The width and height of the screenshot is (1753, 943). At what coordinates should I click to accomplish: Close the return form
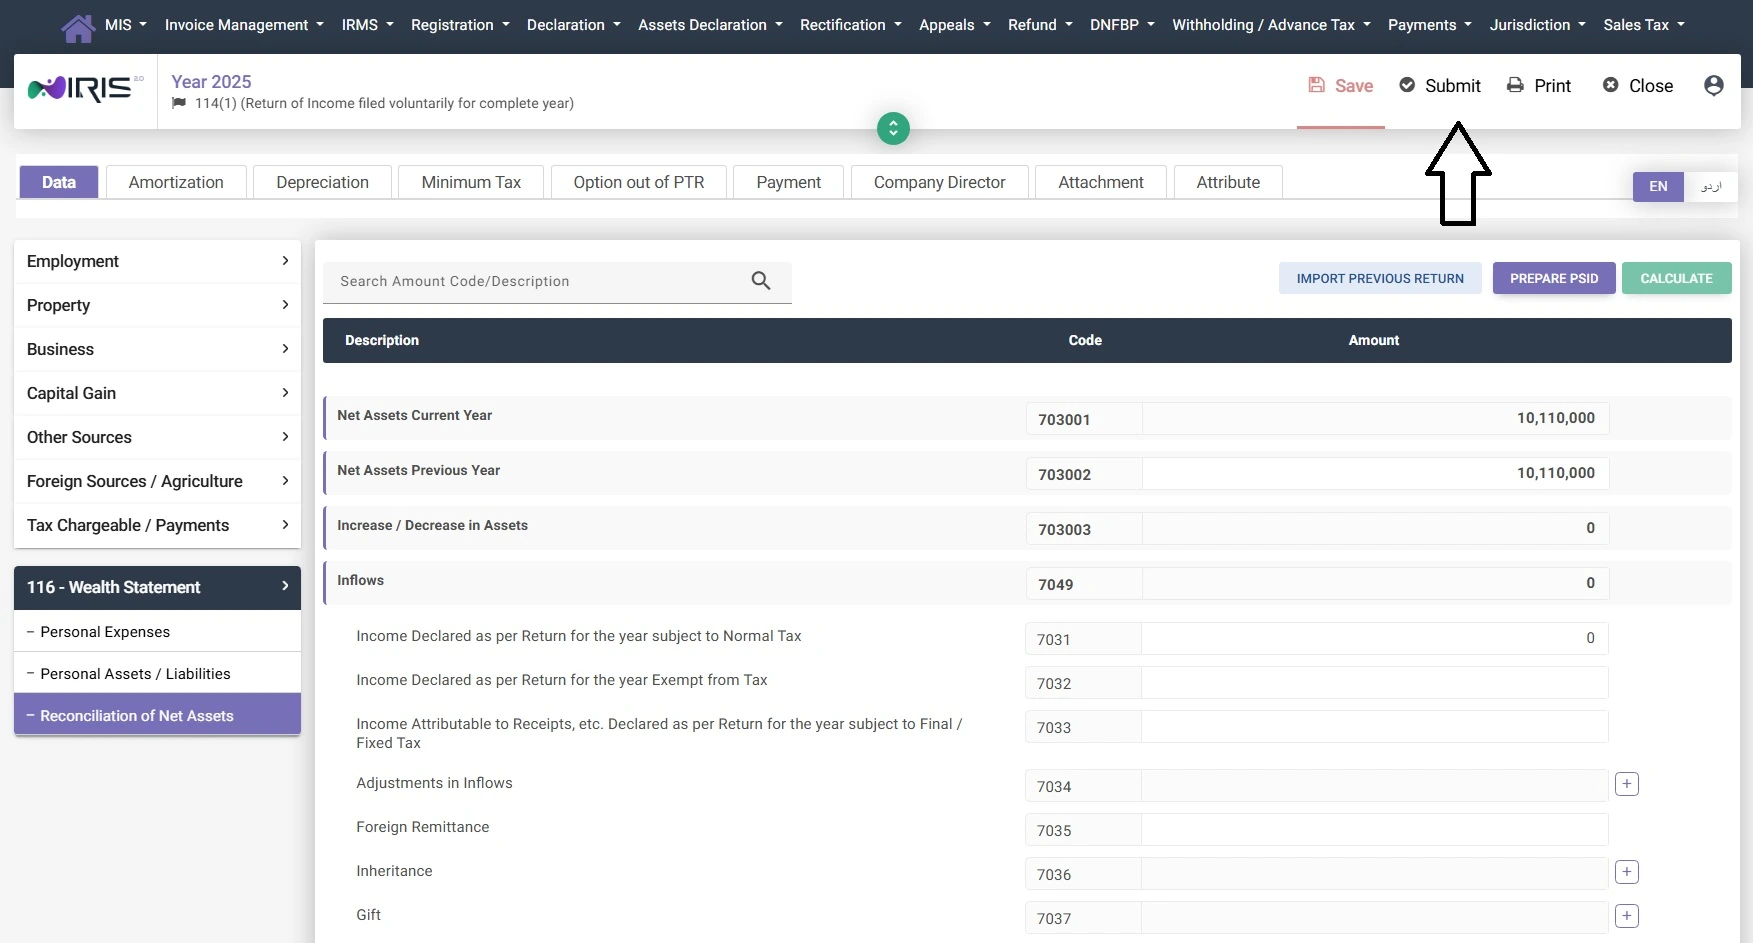[x=1638, y=86]
